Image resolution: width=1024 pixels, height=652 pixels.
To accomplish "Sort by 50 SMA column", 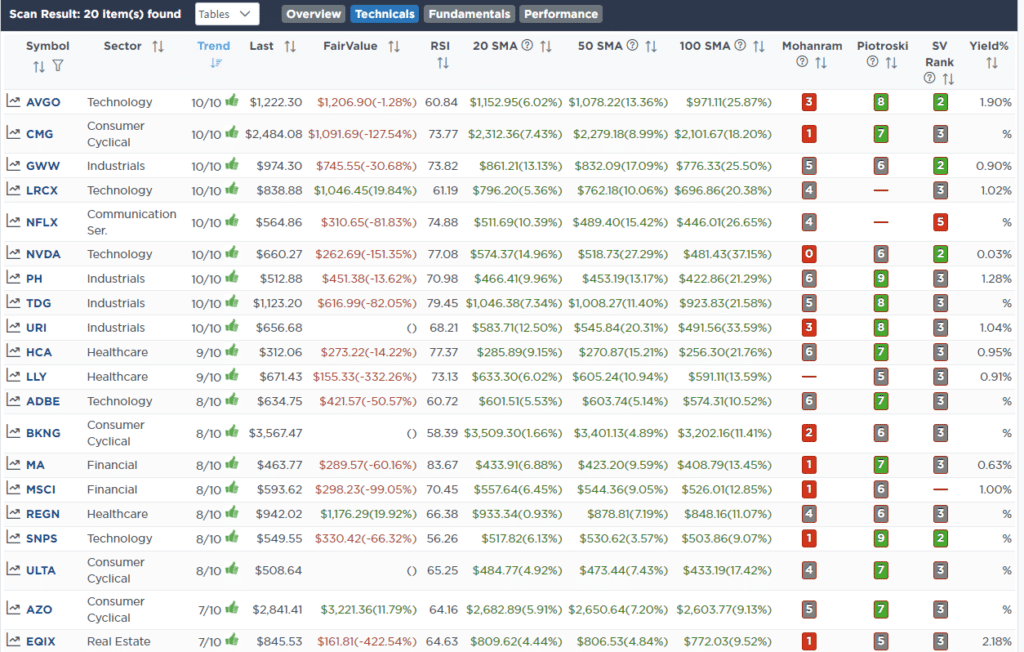I will (651, 46).
